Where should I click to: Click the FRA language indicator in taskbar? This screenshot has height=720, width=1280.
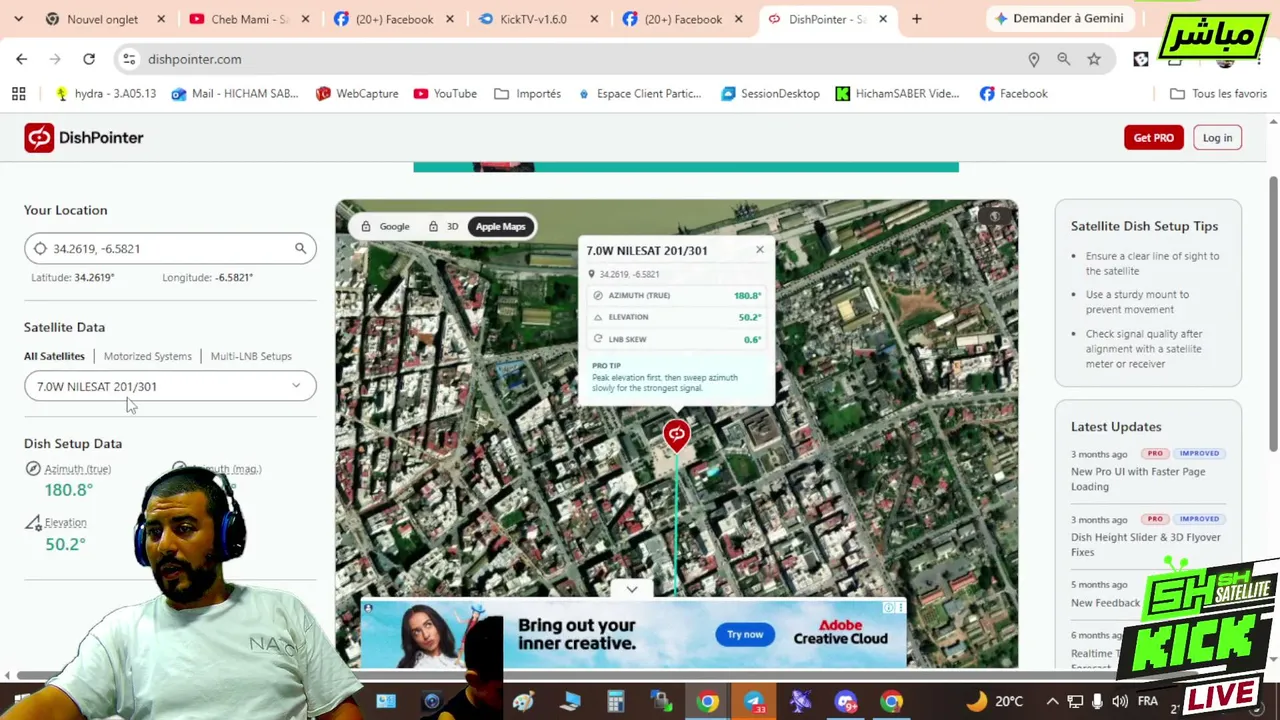[x=1148, y=702]
